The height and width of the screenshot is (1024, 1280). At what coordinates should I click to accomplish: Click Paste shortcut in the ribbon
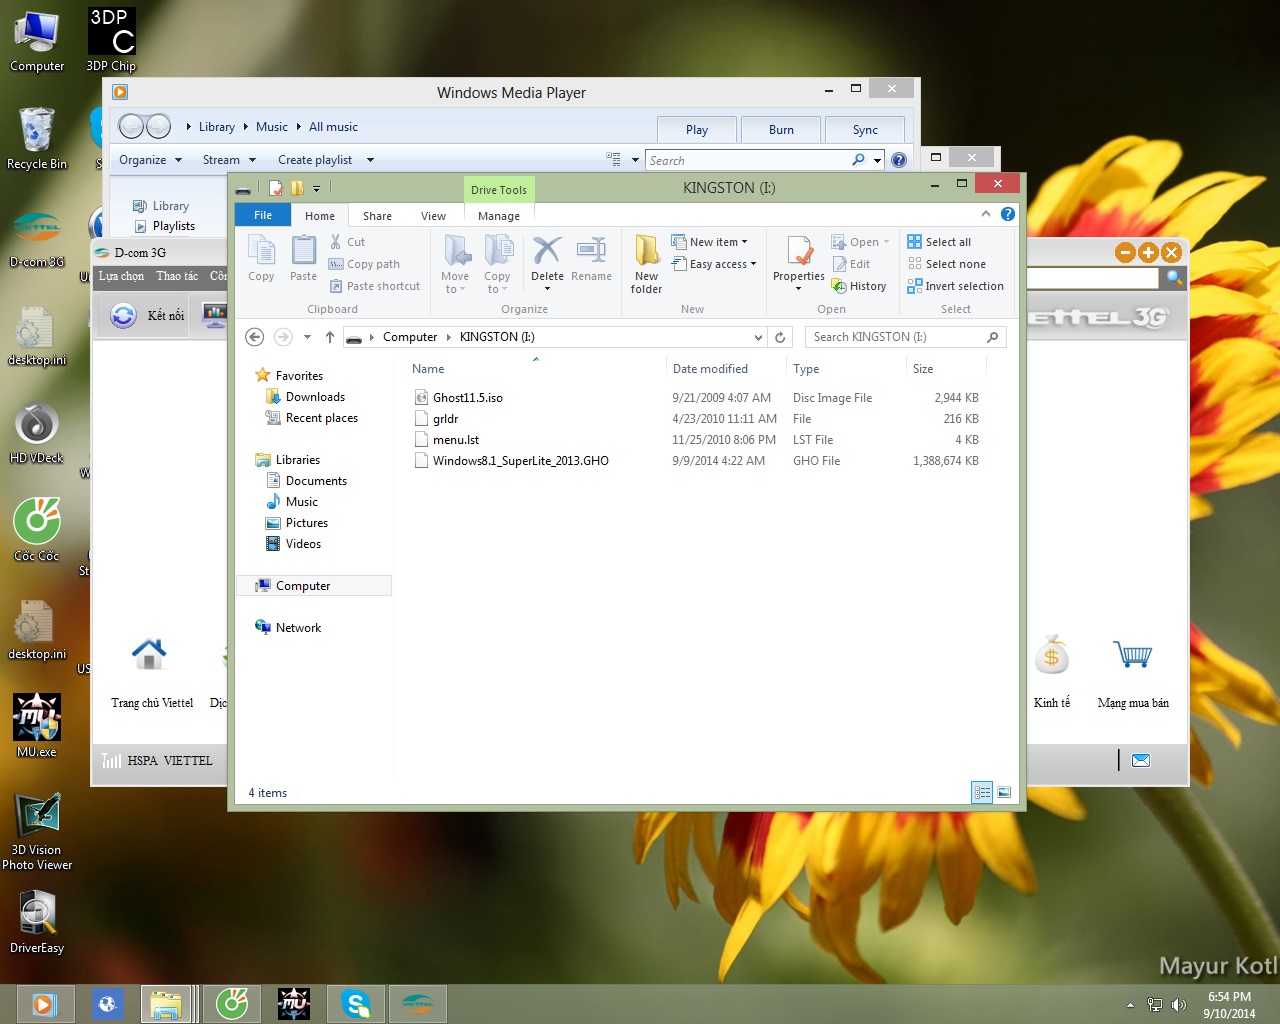(x=375, y=286)
